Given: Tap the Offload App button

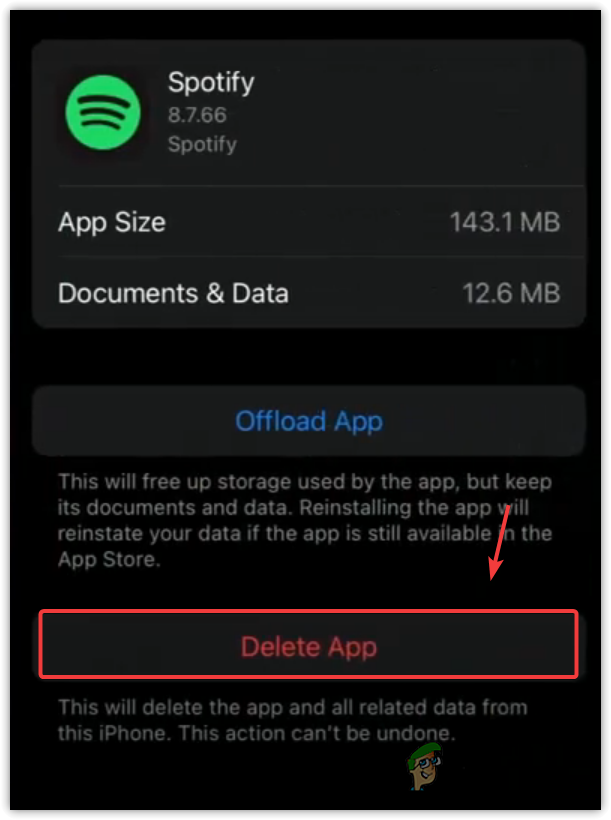Looking at the screenshot, I should pos(309,421).
